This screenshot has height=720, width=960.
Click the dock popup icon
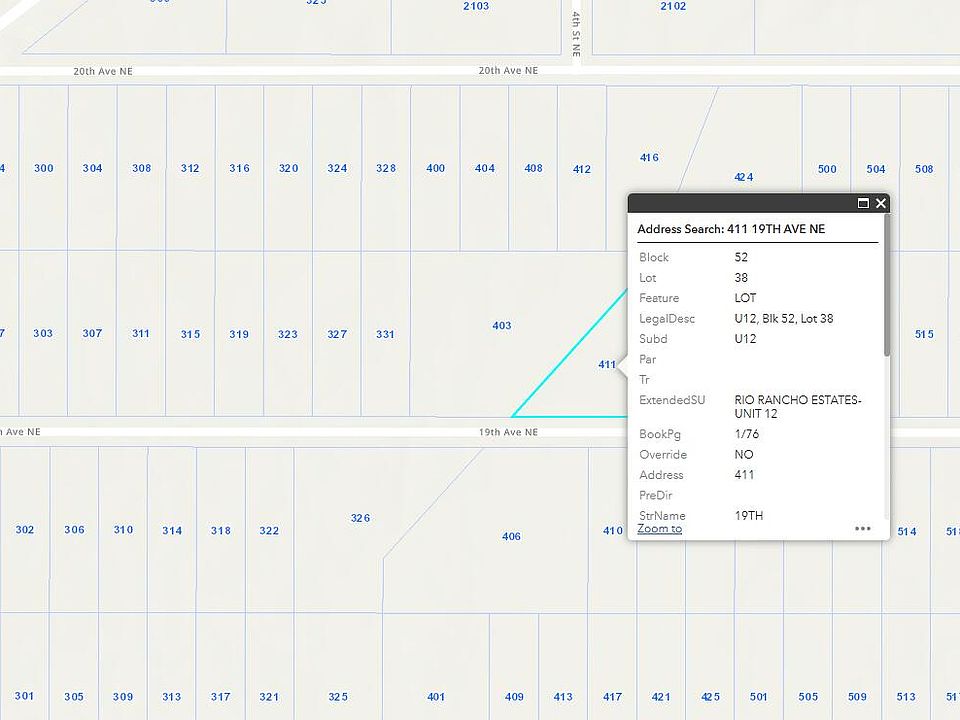pyautogui.click(x=863, y=203)
